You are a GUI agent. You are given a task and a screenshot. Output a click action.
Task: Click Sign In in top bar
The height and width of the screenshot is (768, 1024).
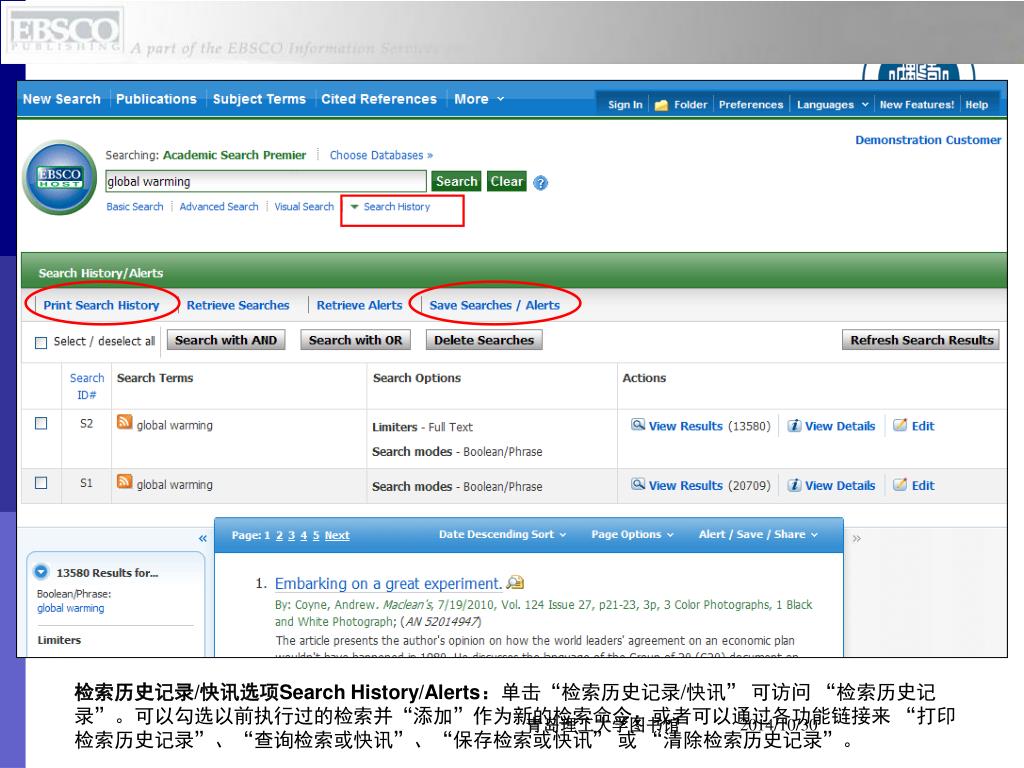coord(625,104)
